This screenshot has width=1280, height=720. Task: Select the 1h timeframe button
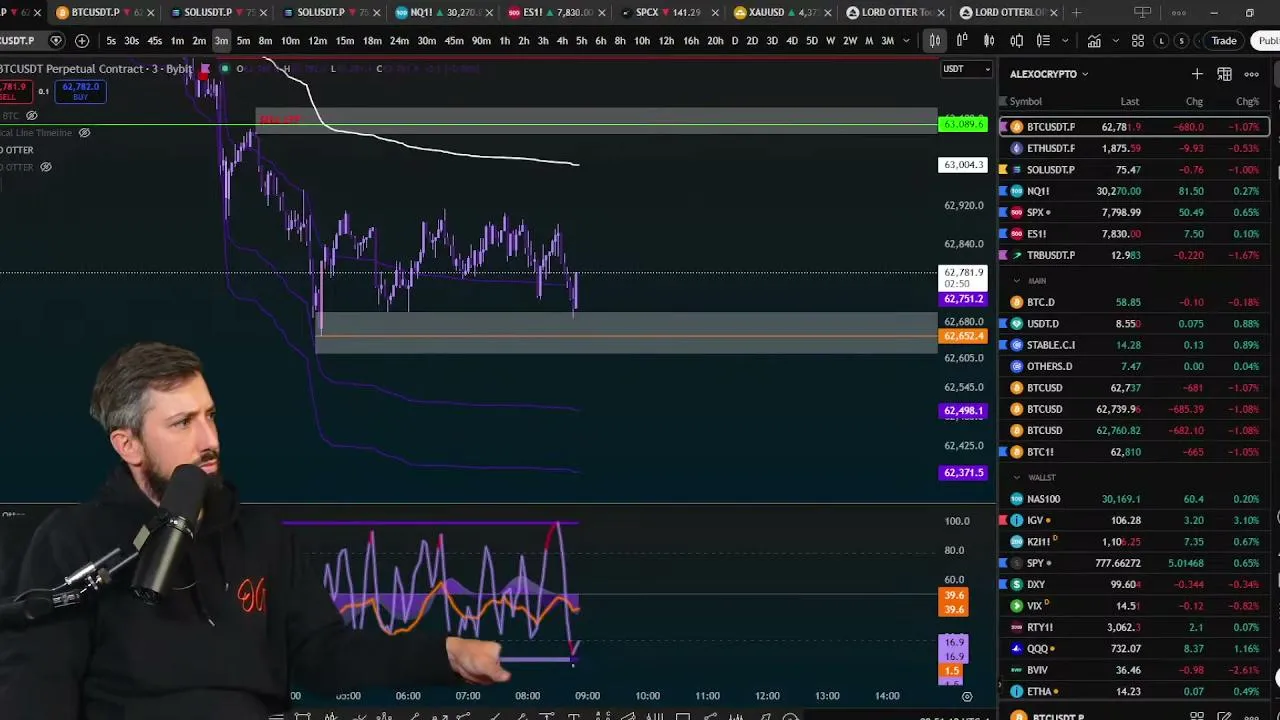pos(504,41)
